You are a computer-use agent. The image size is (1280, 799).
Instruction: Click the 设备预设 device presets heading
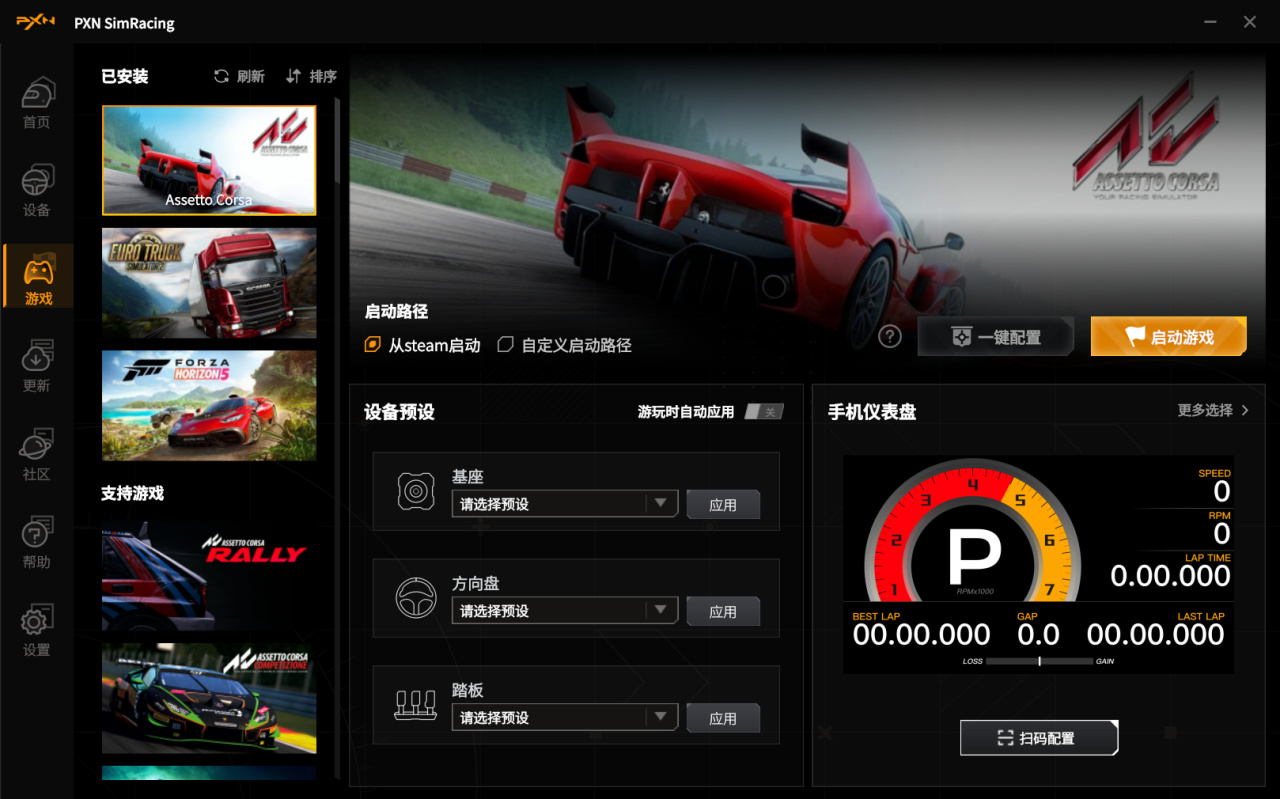click(x=399, y=412)
